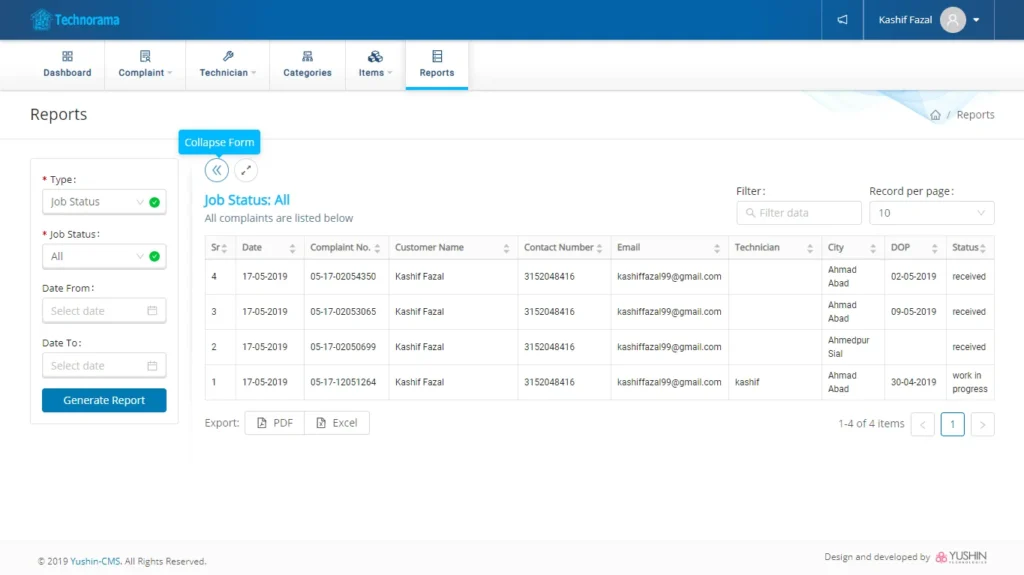Collapse the form with double-chevron icon
Image resolution: width=1024 pixels, height=575 pixels.
[x=217, y=170]
